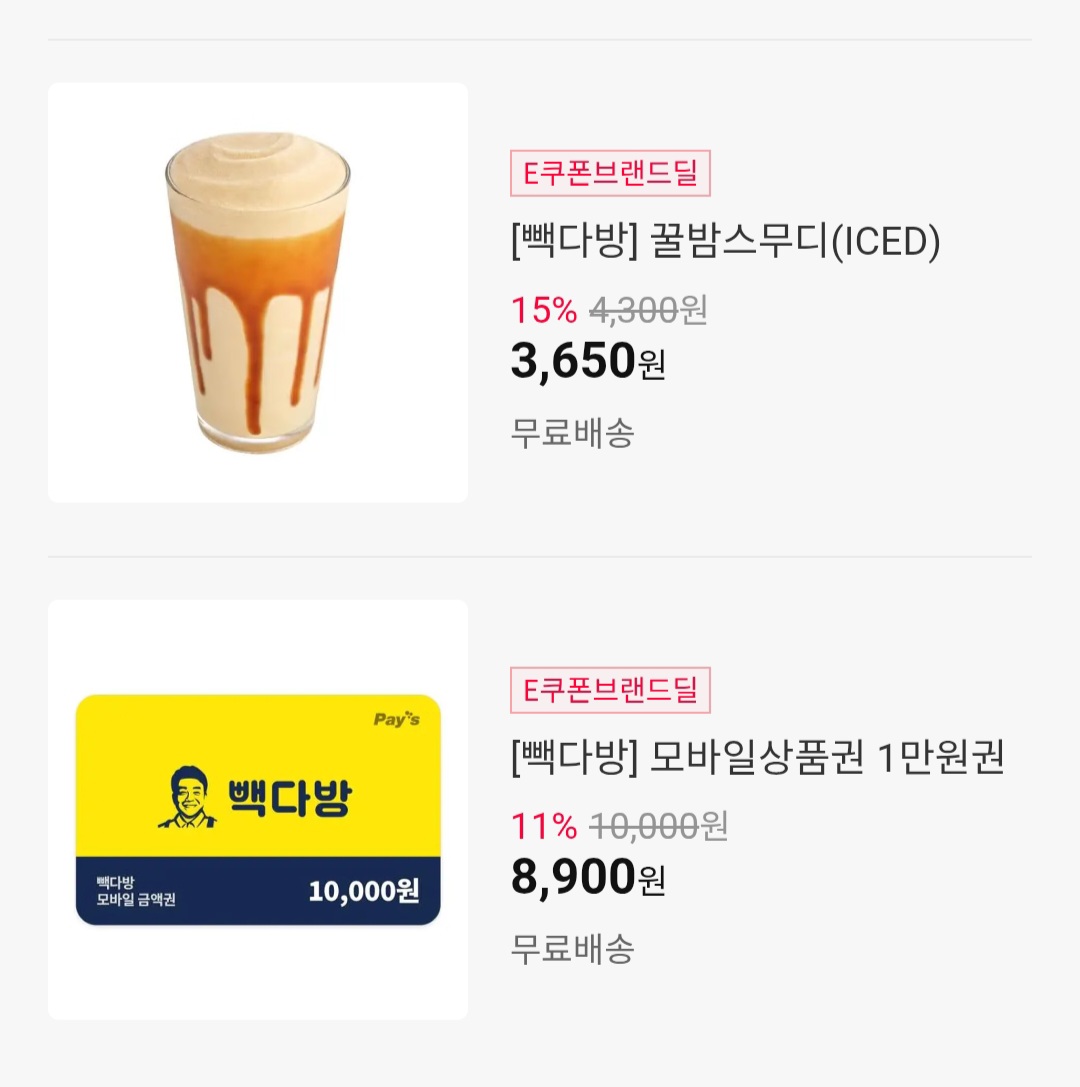The image size is (1080, 1087).
Task: Click the 빽다방 brand wordmark on the card
Action: [x=290, y=798]
